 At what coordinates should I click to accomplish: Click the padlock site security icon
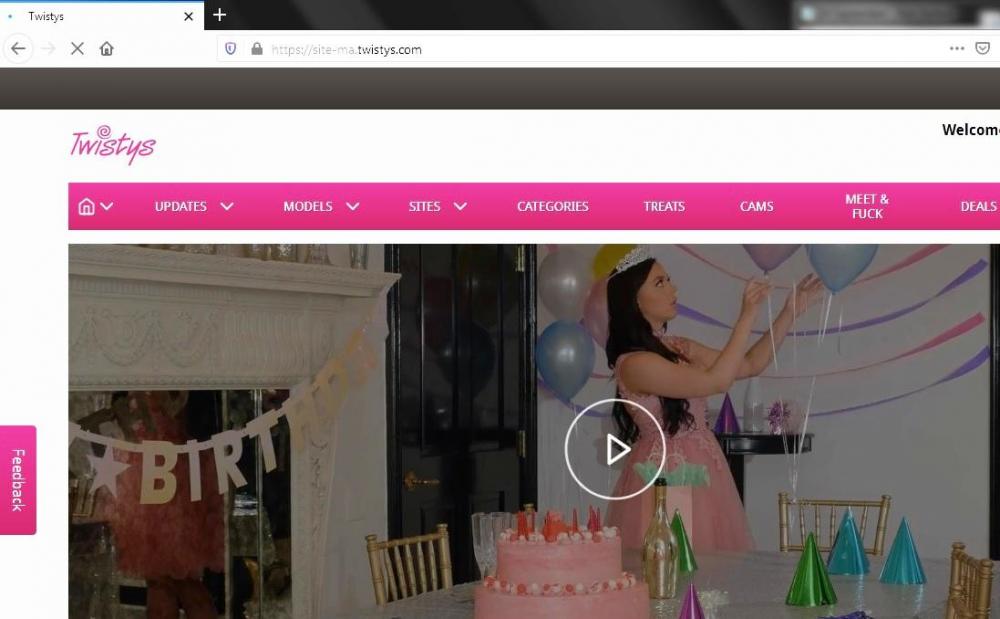click(x=256, y=49)
